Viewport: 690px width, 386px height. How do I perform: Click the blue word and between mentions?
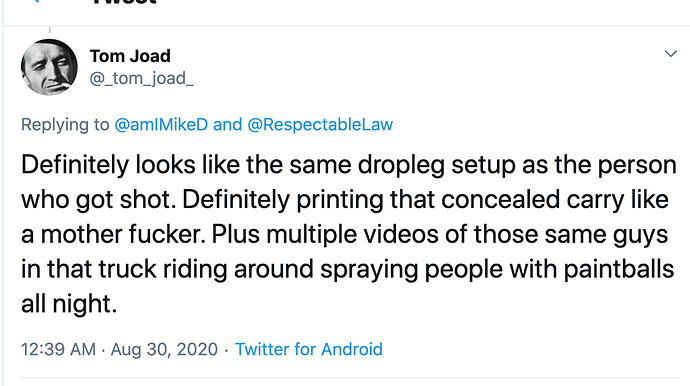pos(228,125)
